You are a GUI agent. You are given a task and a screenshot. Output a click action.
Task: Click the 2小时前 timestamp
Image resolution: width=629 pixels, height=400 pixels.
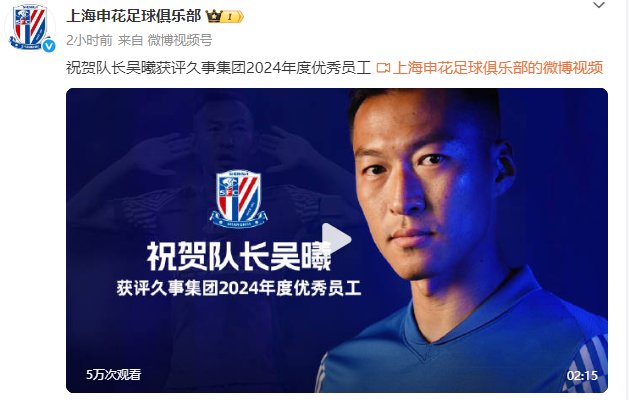click(x=89, y=40)
